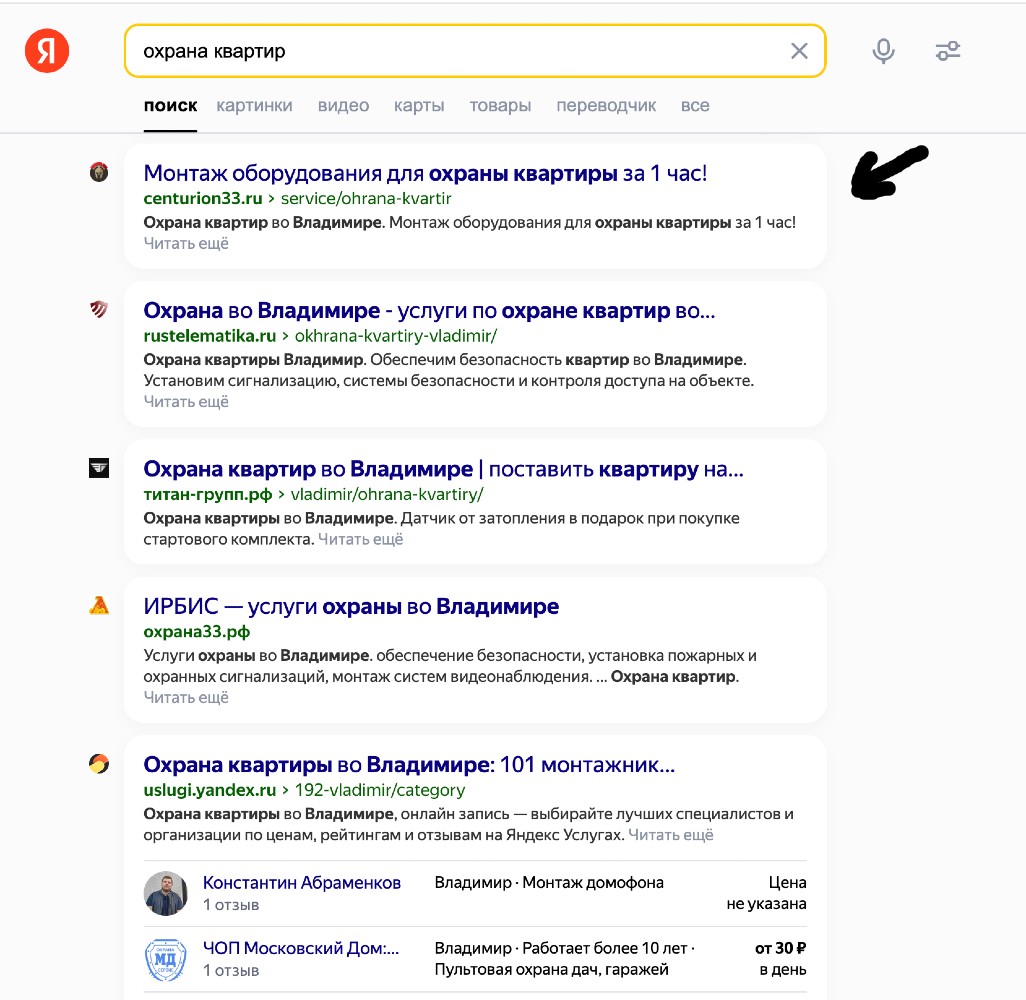Click the титан-групп.рф favicon
The image size is (1026, 1000).
click(x=99, y=468)
